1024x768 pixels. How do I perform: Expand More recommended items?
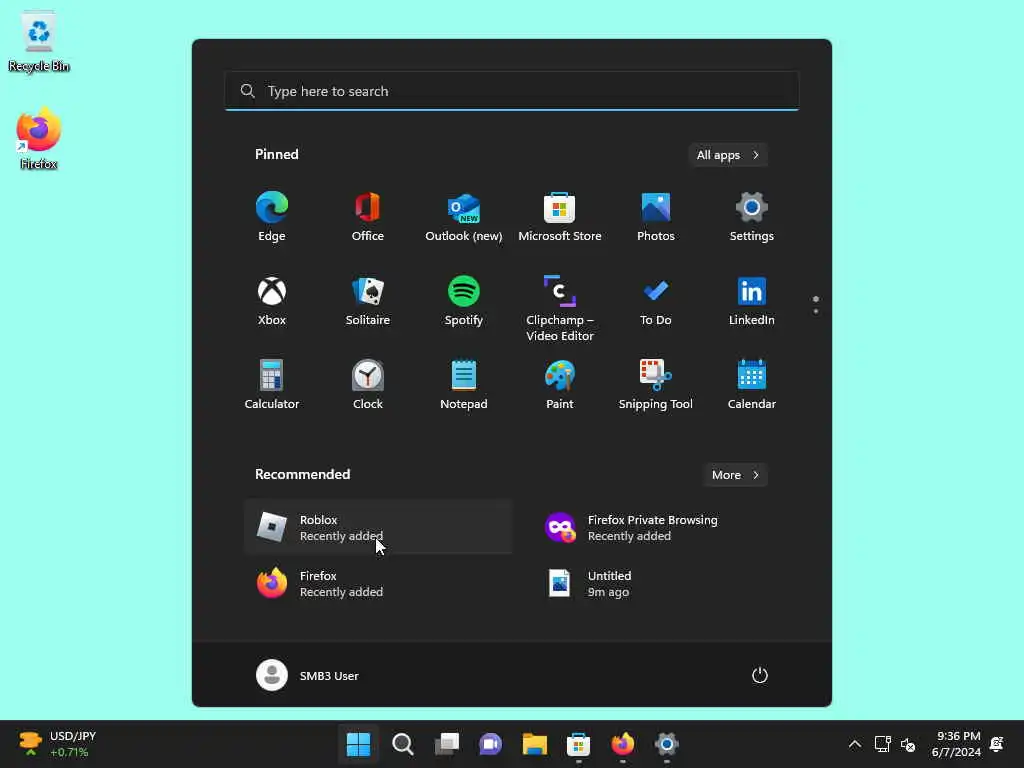pyautogui.click(x=735, y=475)
